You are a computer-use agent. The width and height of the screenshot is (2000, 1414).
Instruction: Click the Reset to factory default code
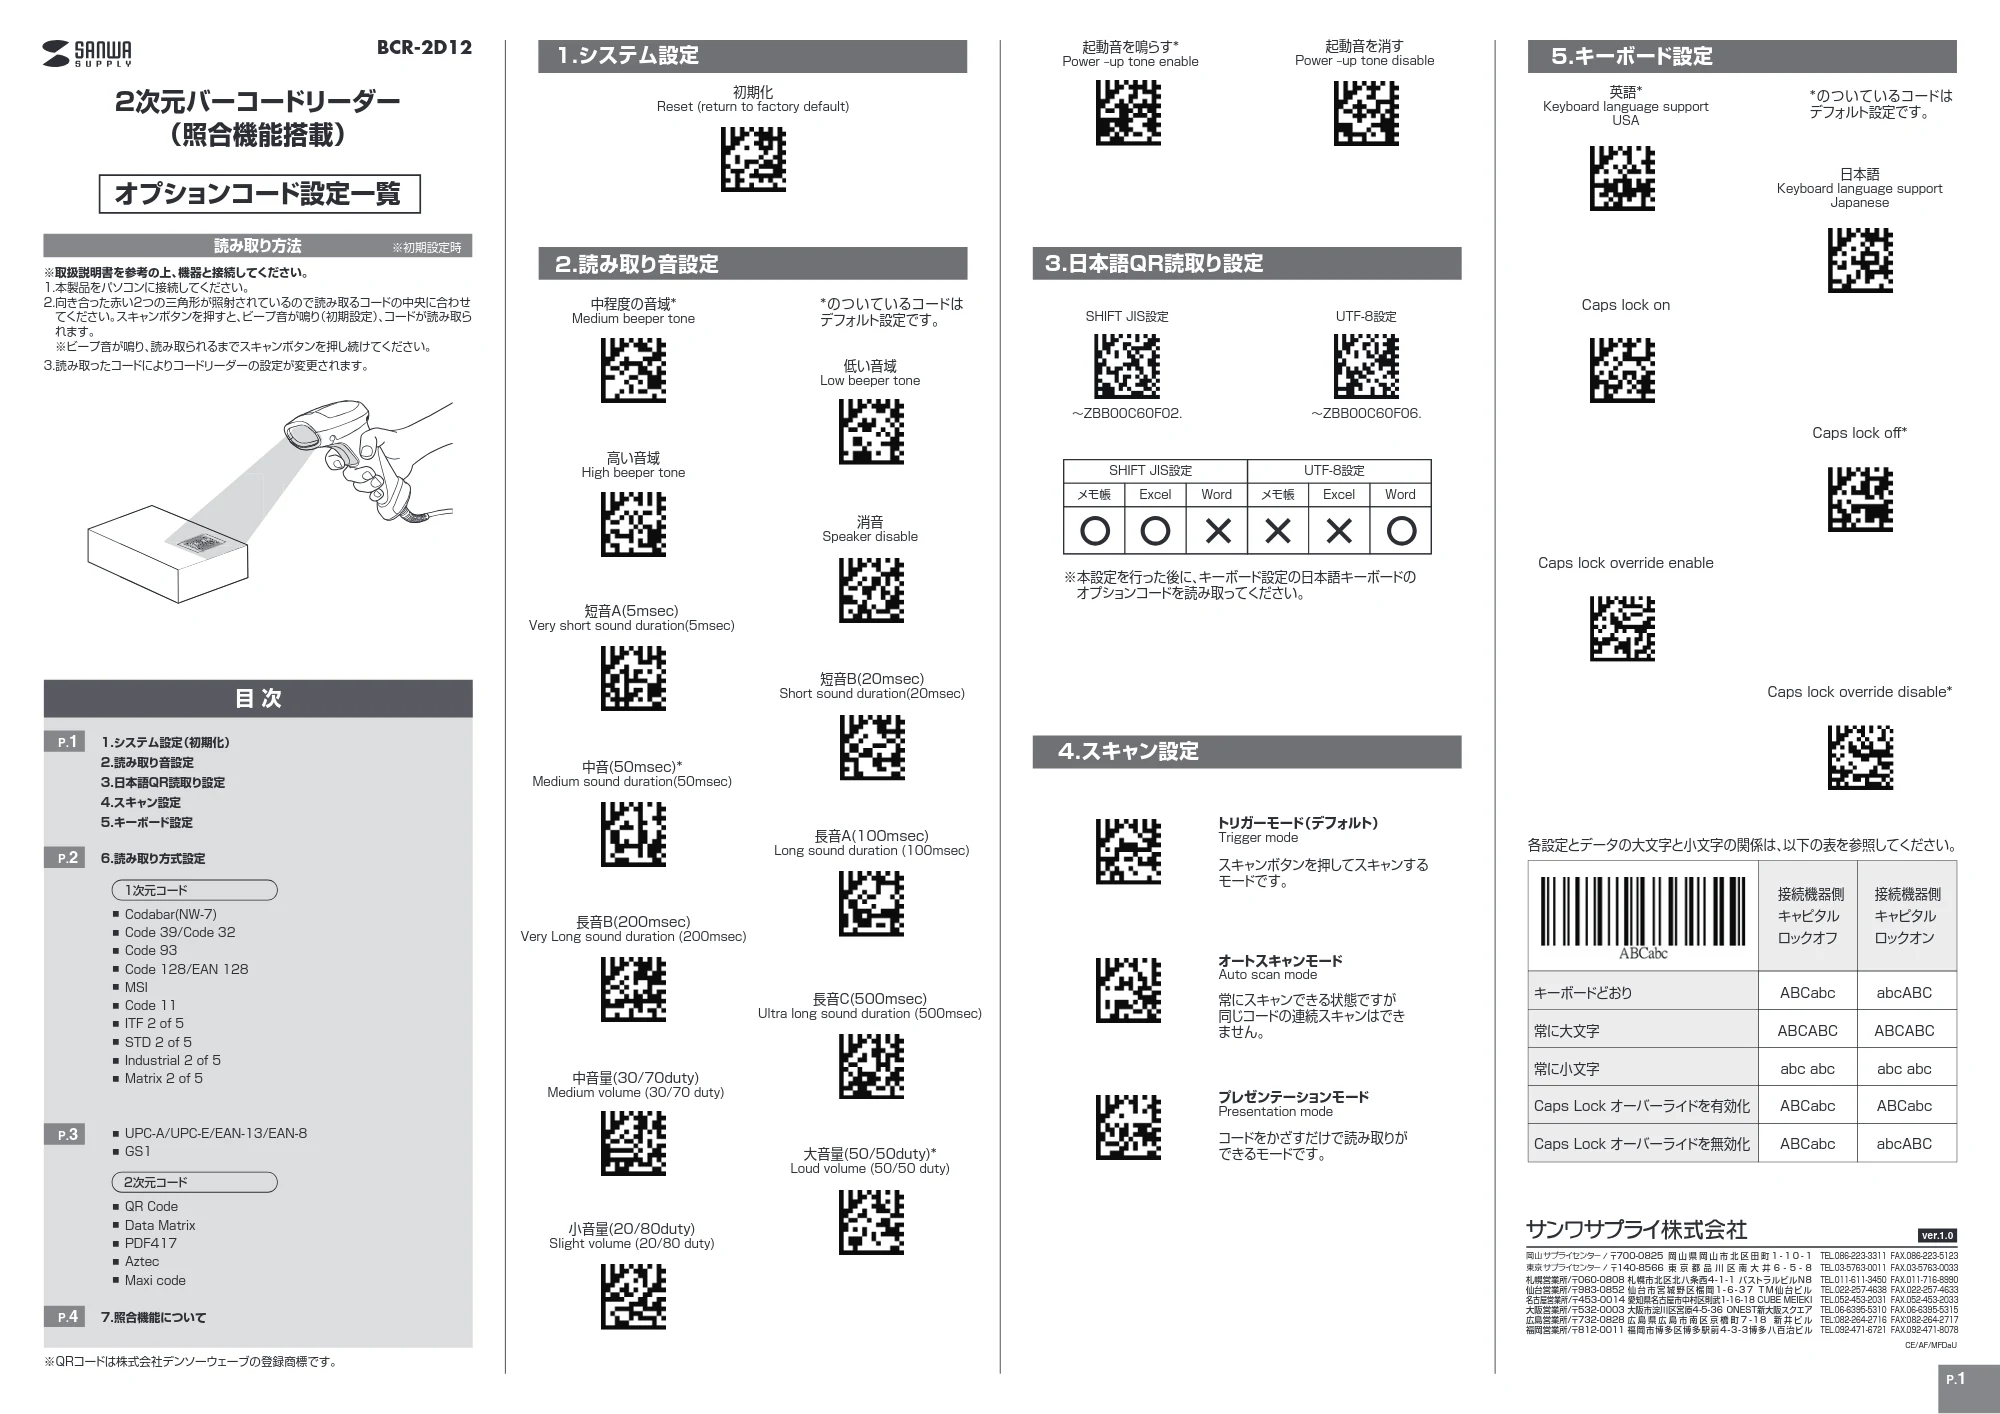pyautogui.click(x=753, y=159)
